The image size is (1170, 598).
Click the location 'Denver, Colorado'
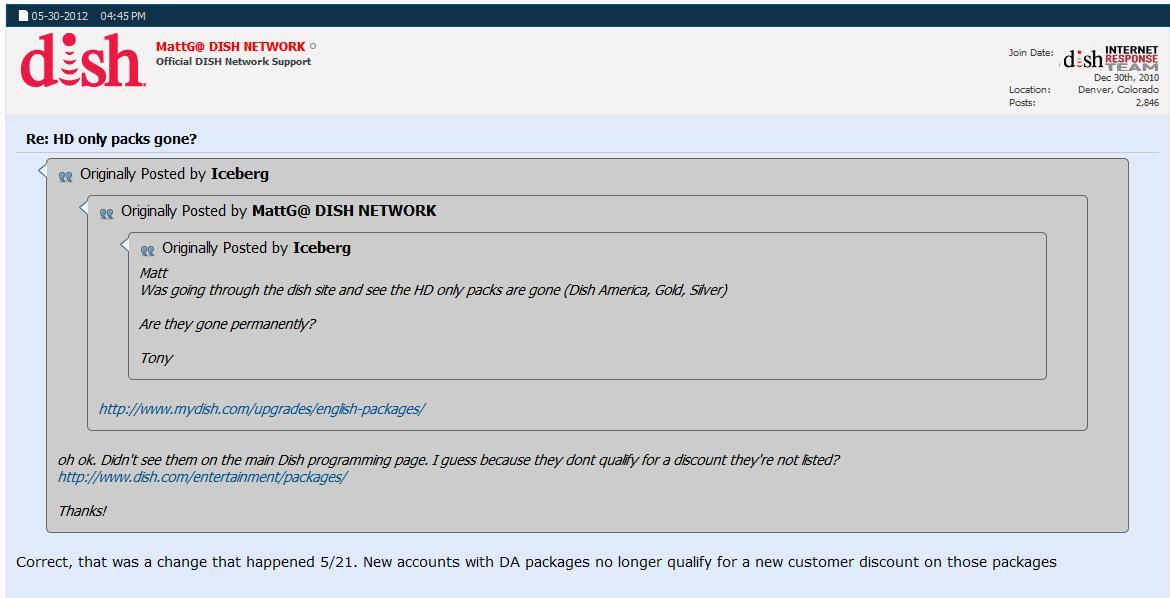(1119, 90)
